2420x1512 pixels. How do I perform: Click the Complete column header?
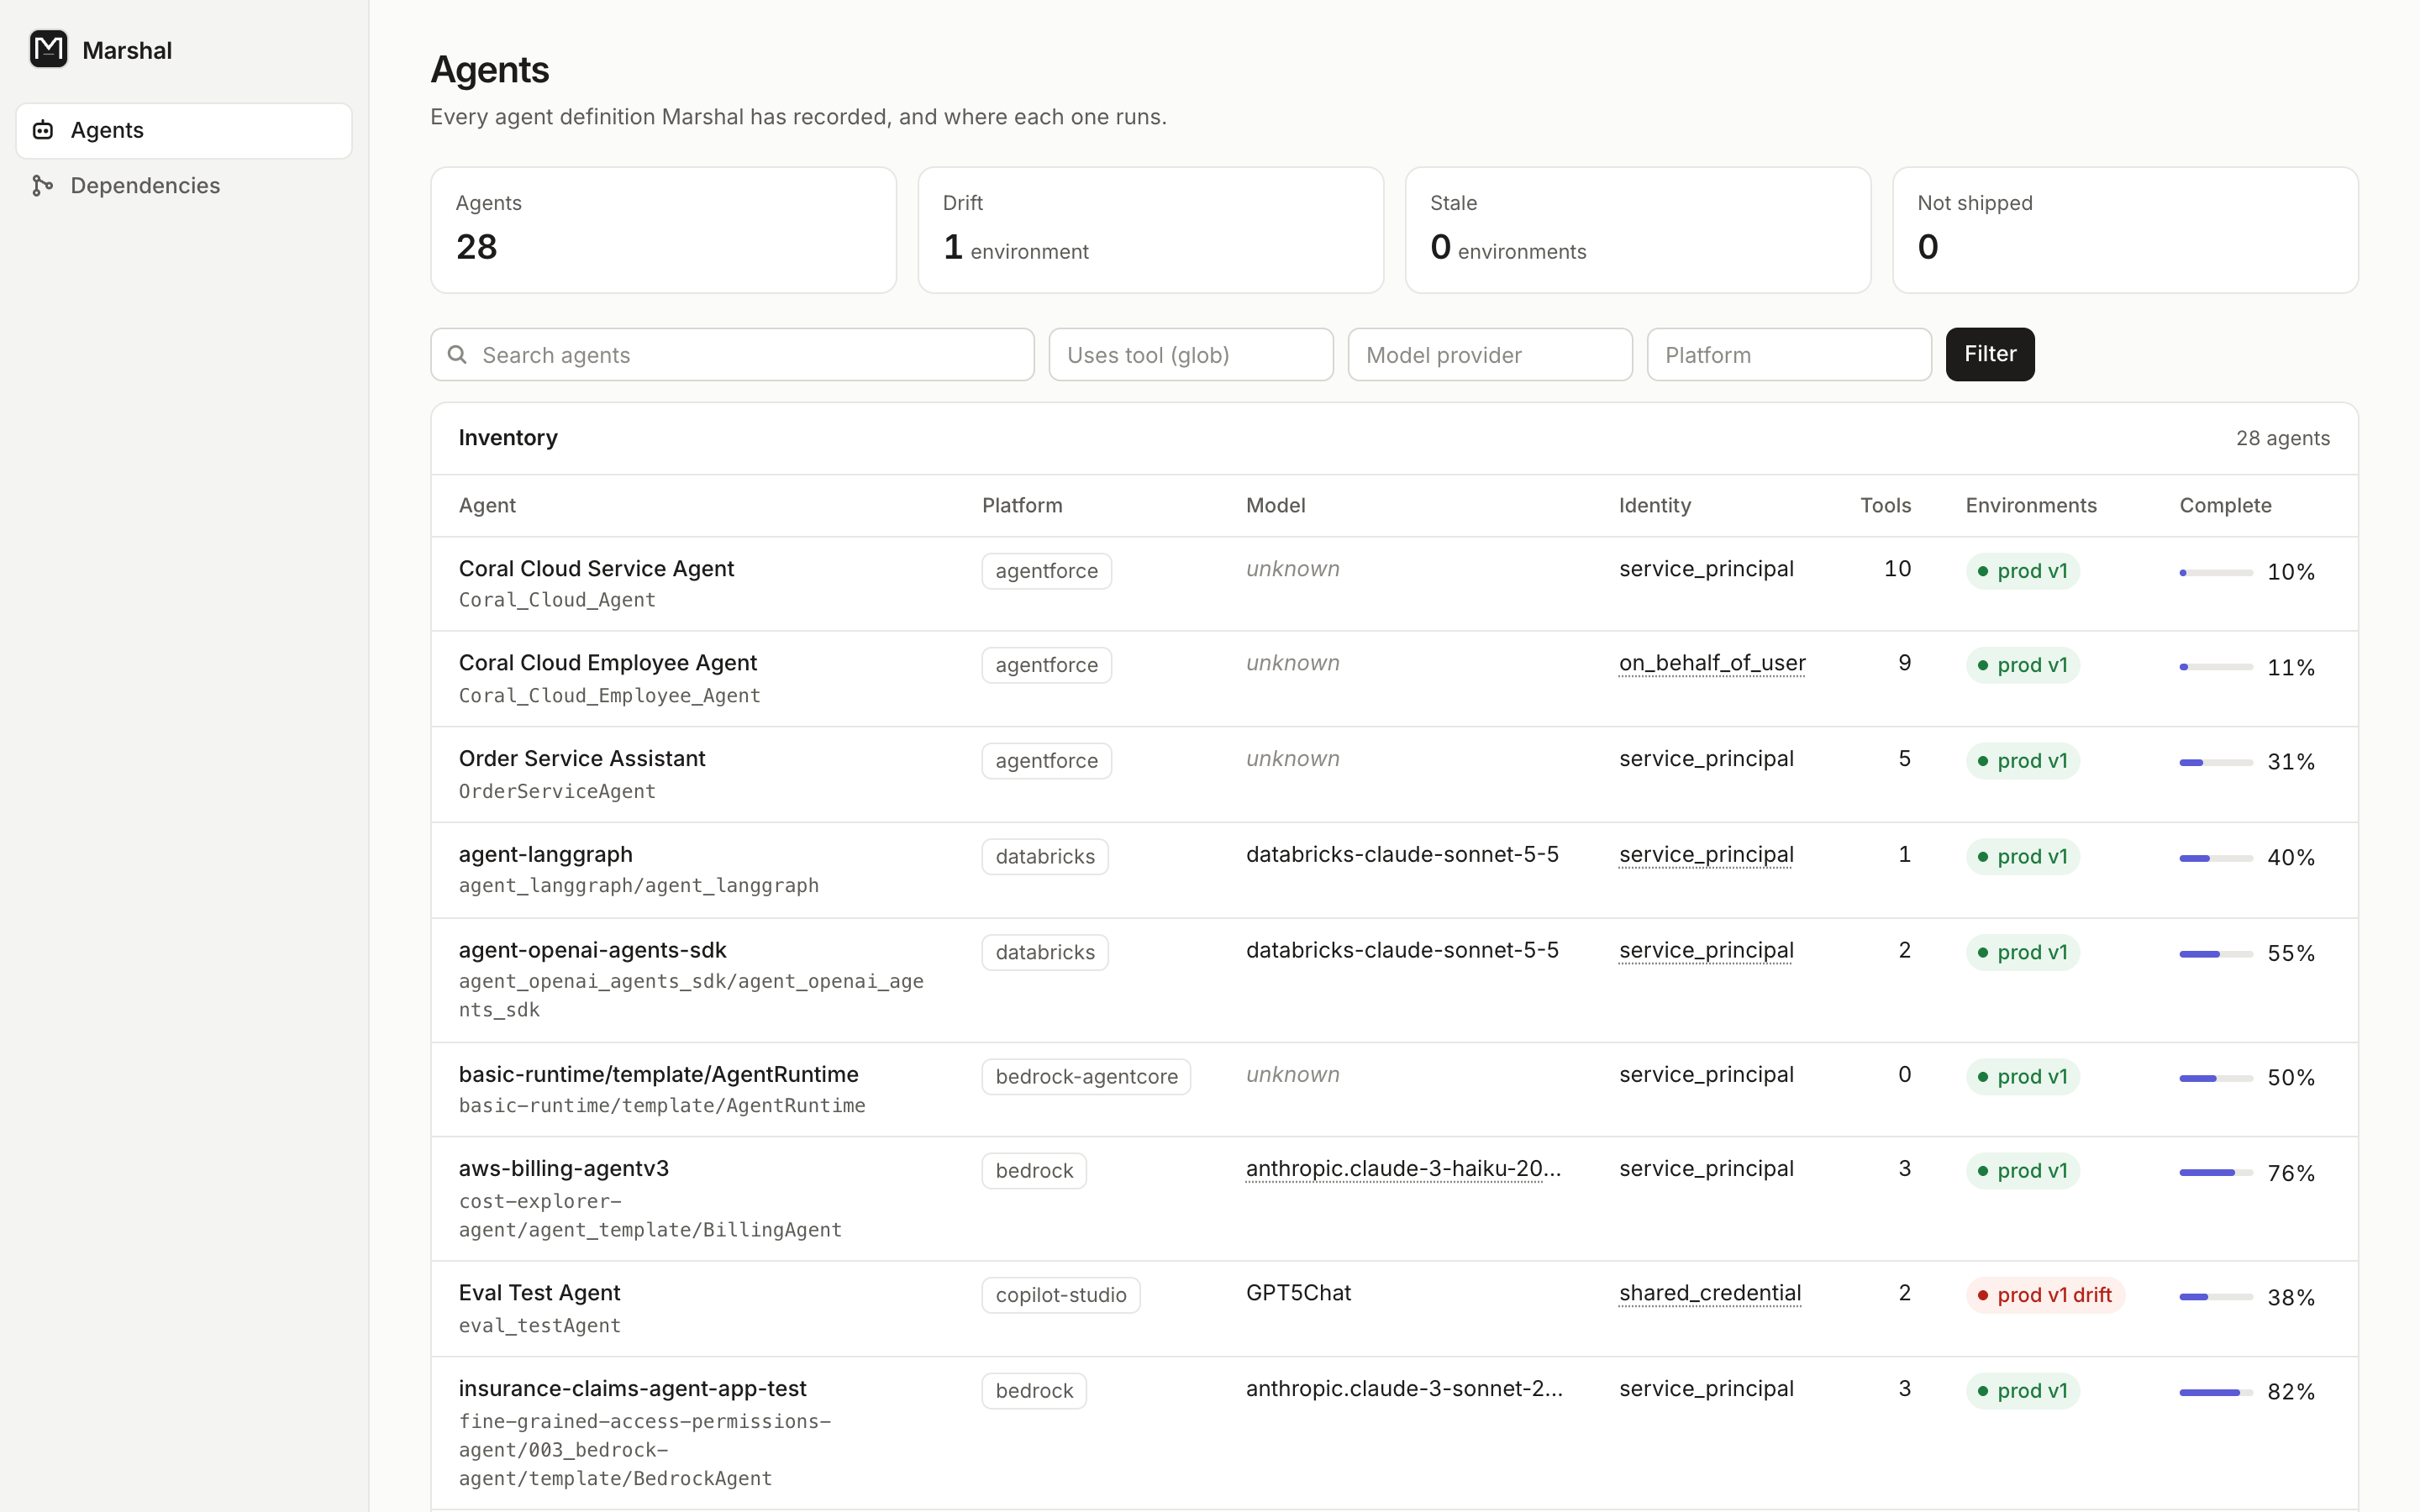pos(2225,506)
